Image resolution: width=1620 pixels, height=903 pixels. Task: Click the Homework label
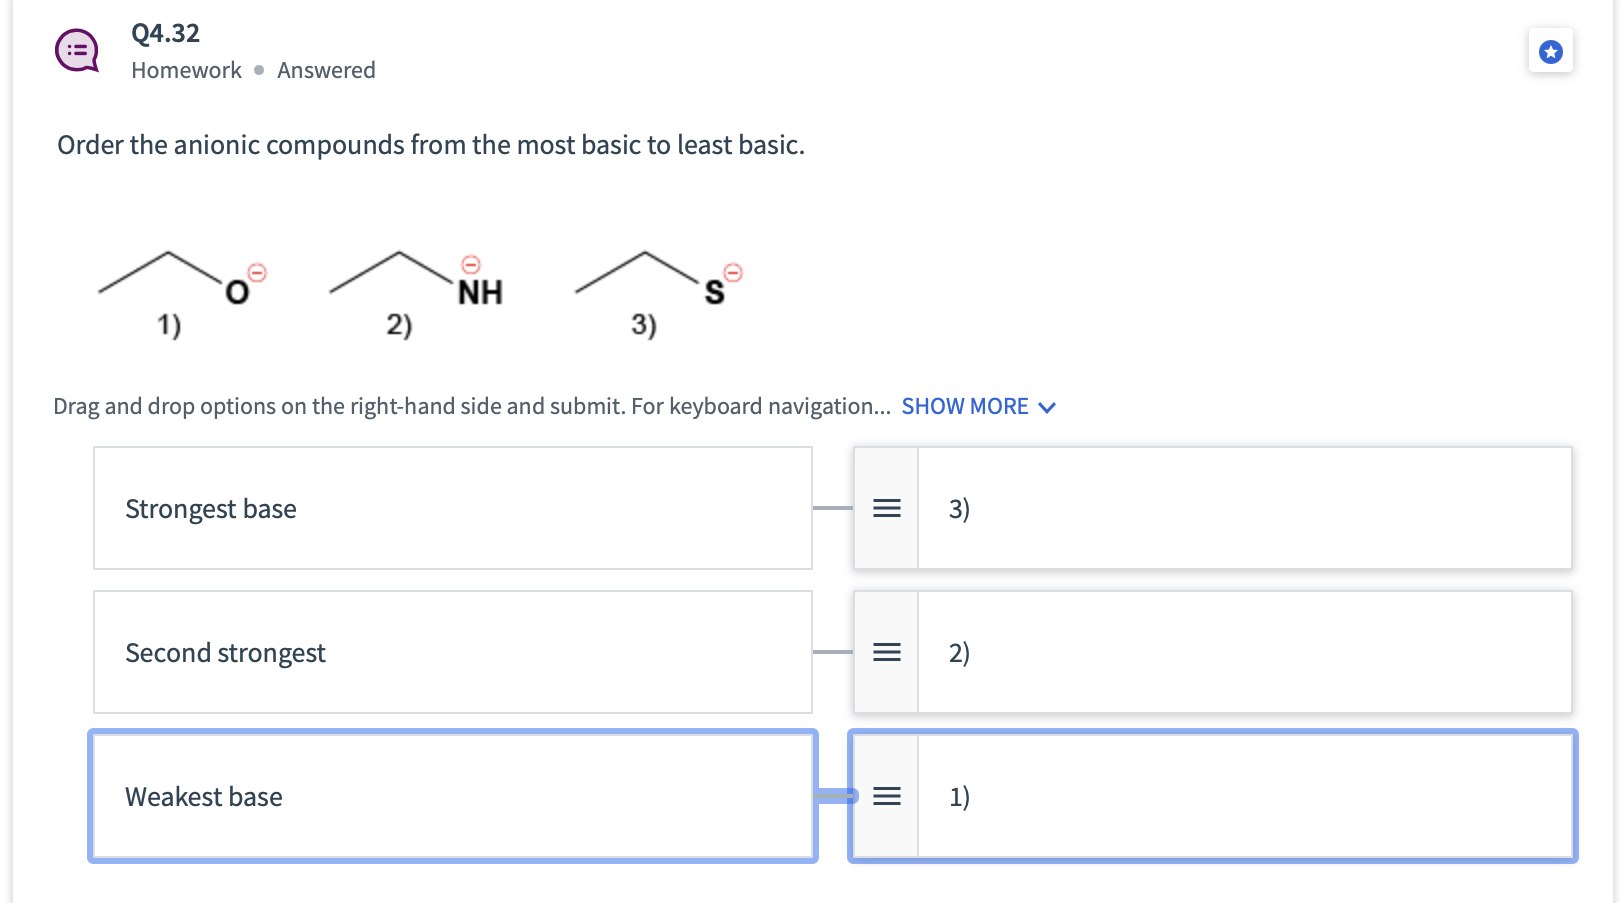pyautogui.click(x=186, y=70)
